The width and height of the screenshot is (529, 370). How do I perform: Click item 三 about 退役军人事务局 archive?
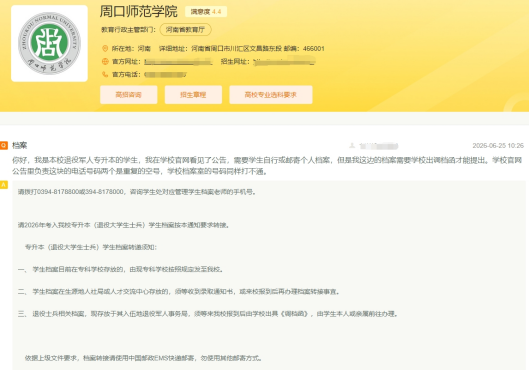coord(208,314)
